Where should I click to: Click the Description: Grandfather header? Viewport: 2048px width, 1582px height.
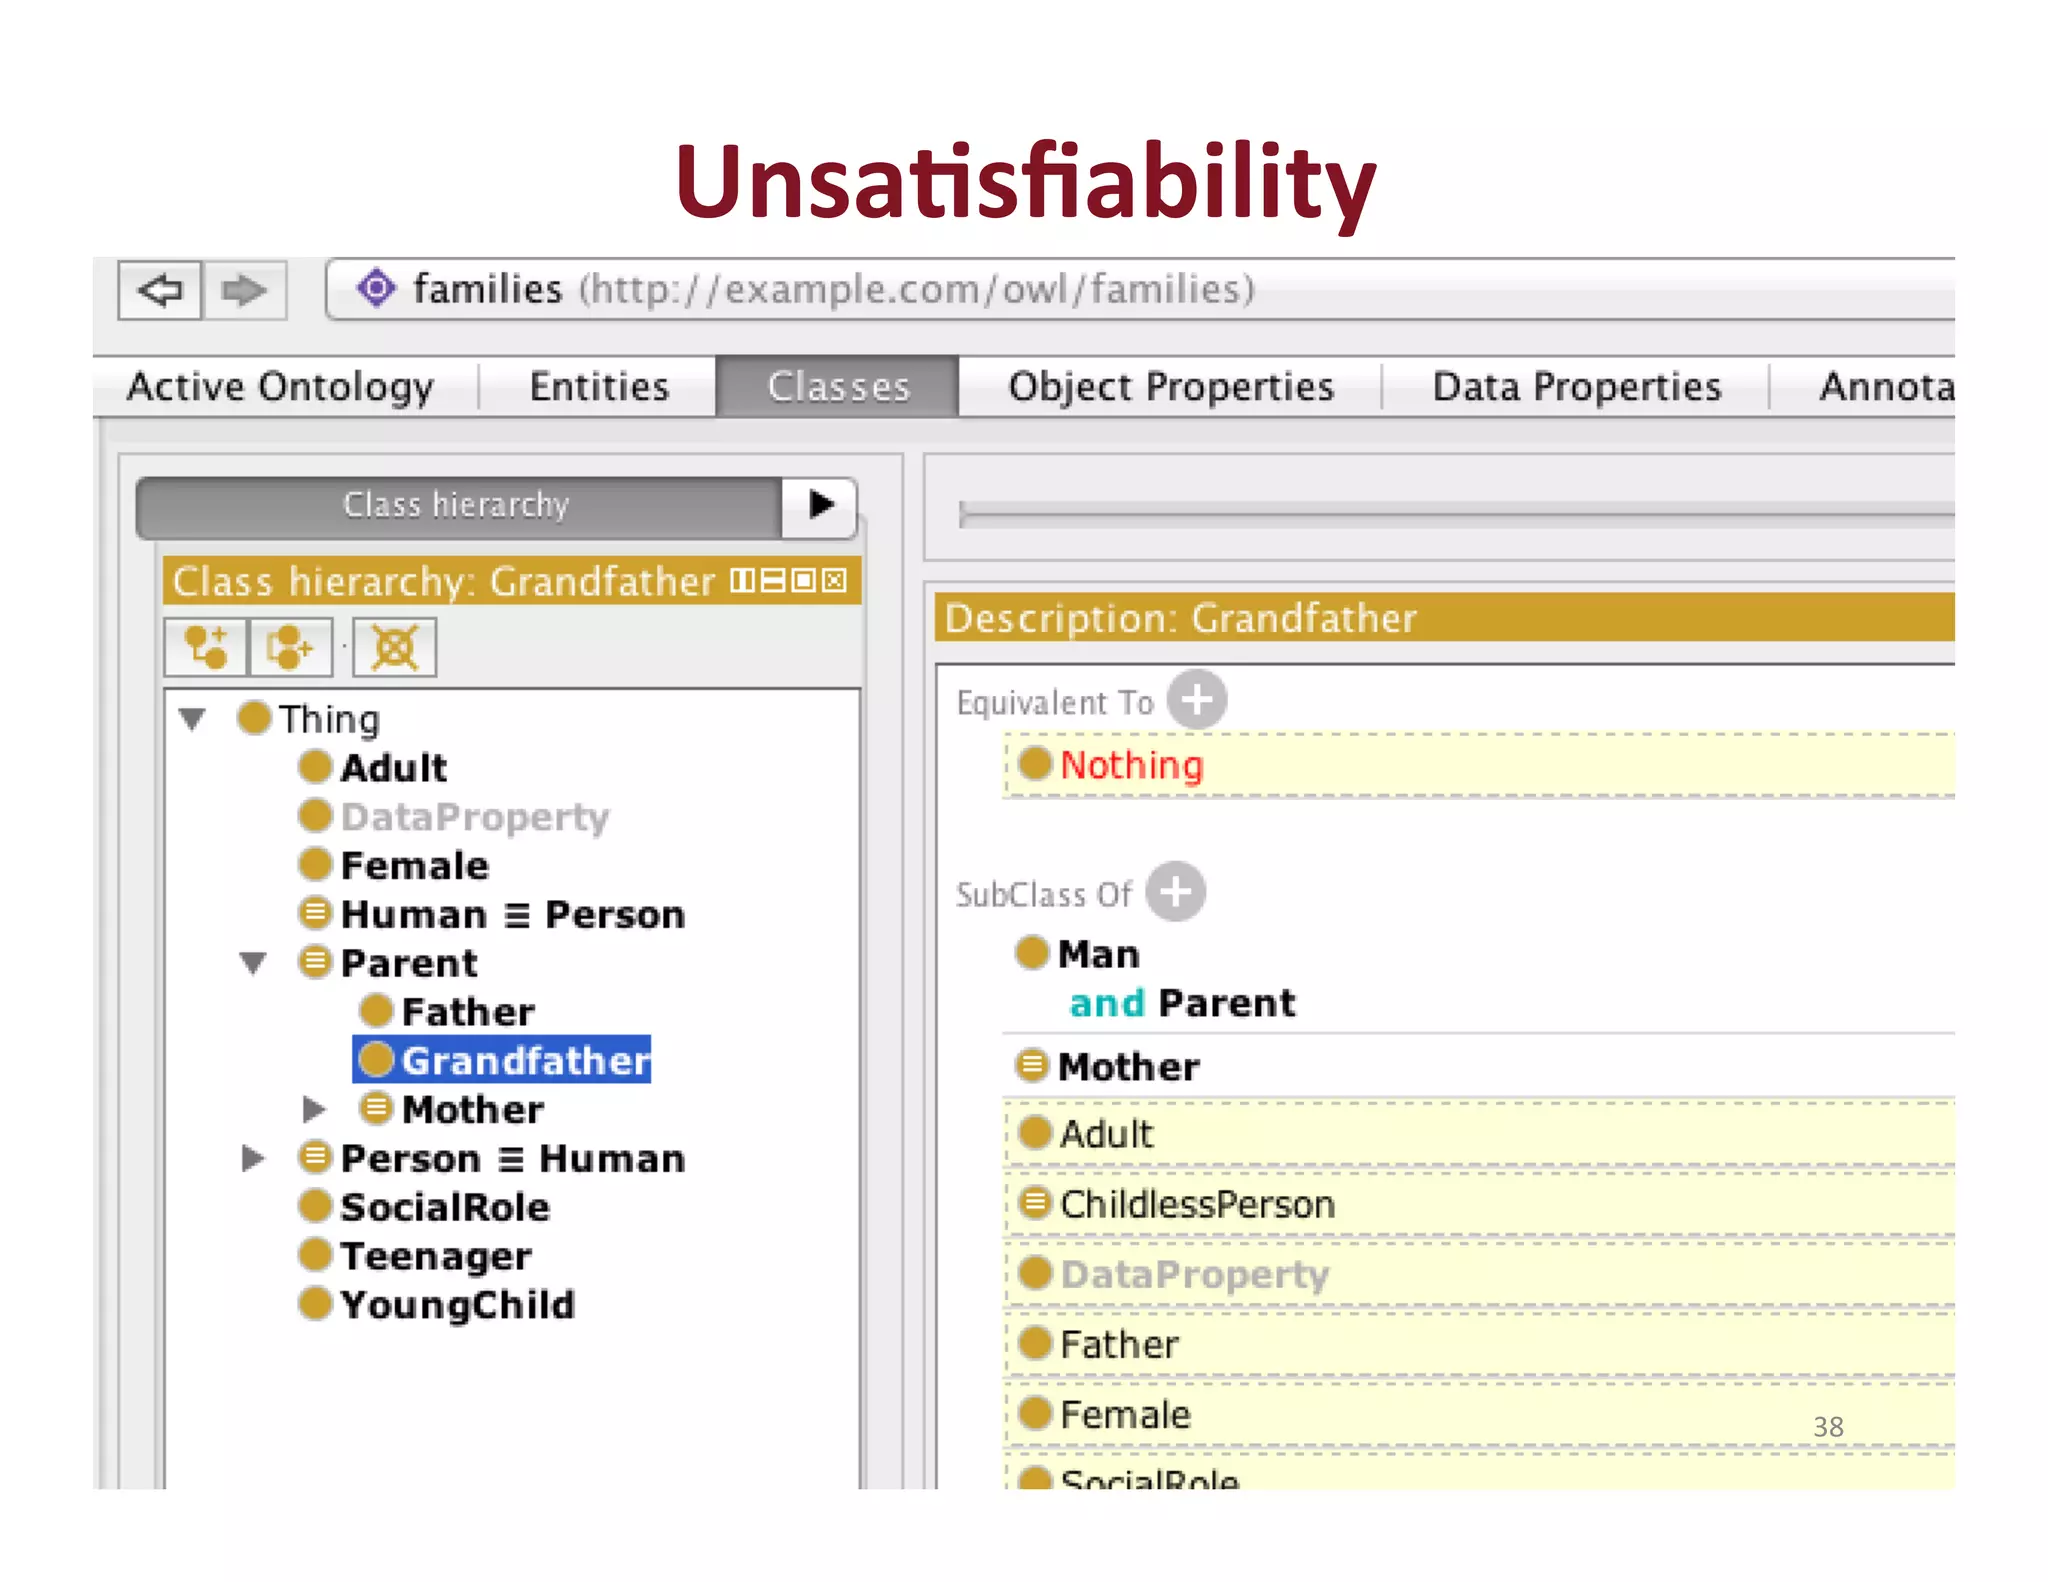pyautogui.click(x=1444, y=618)
